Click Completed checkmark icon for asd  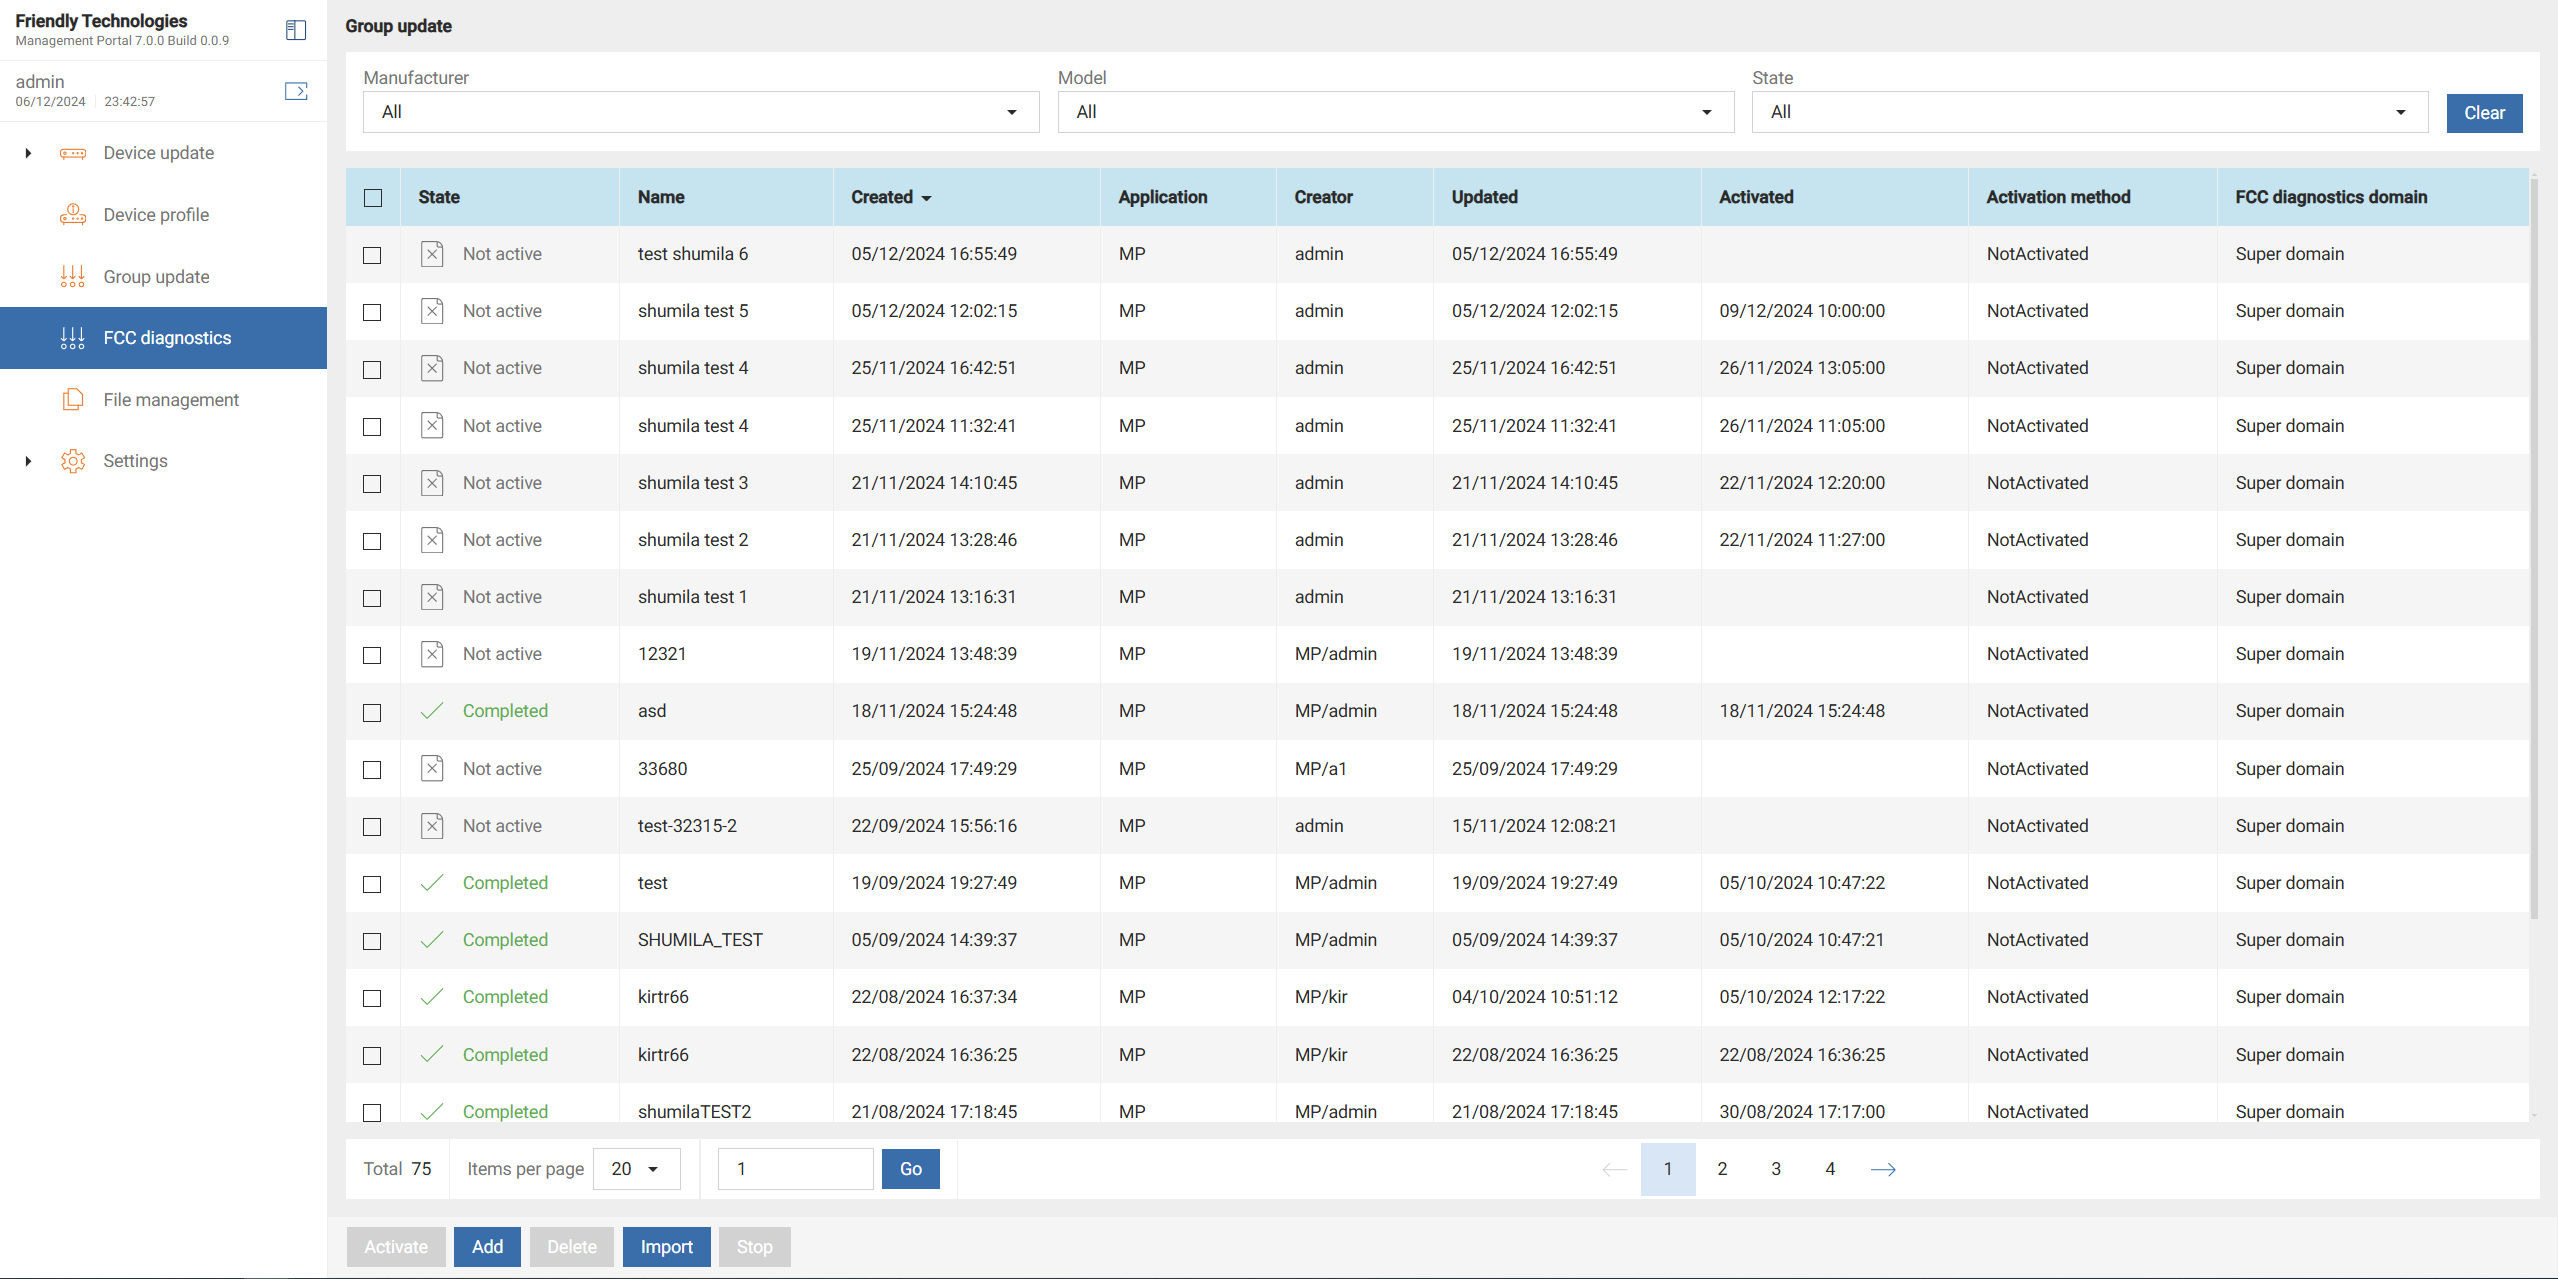click(x=432, y=711)
